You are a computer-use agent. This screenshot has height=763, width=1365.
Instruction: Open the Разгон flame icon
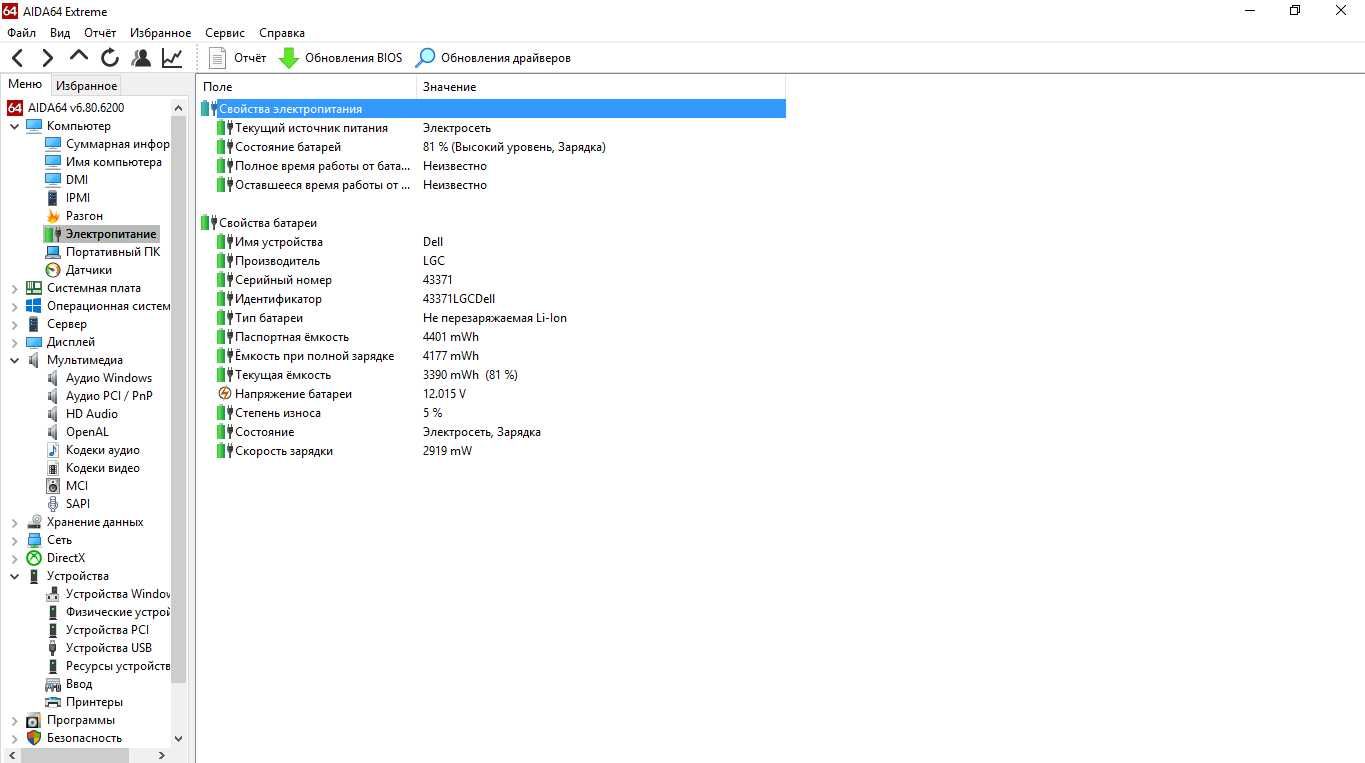coord(53,216)
